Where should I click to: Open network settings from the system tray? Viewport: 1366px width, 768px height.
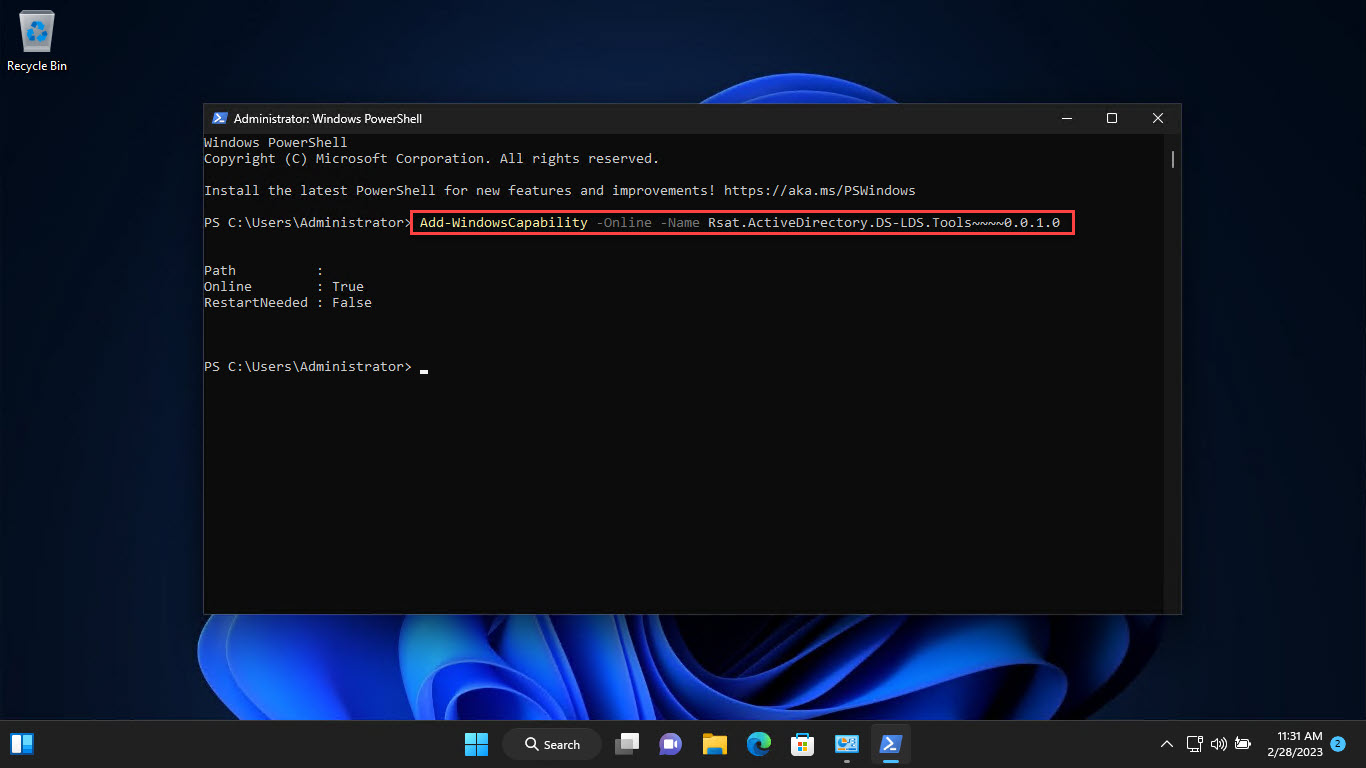pos(1195,744)
